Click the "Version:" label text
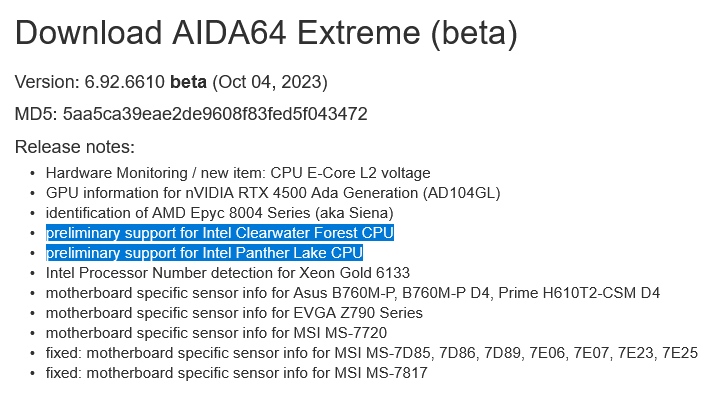The height and width of the screenshot is (400, 726). pos(45,81)
